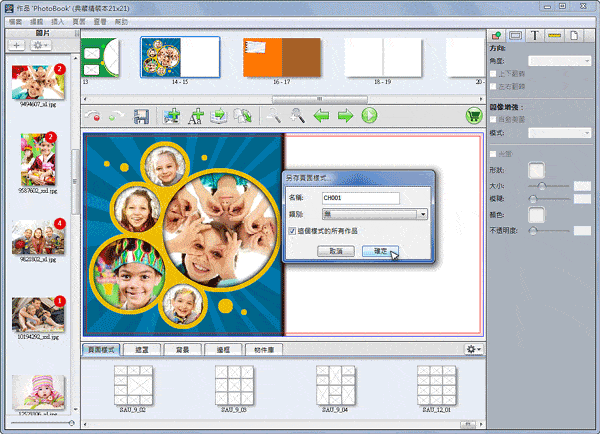Toggle the 上下翻轉 checkbox
This screenshot has width=600, height=434.
point(495,74)
